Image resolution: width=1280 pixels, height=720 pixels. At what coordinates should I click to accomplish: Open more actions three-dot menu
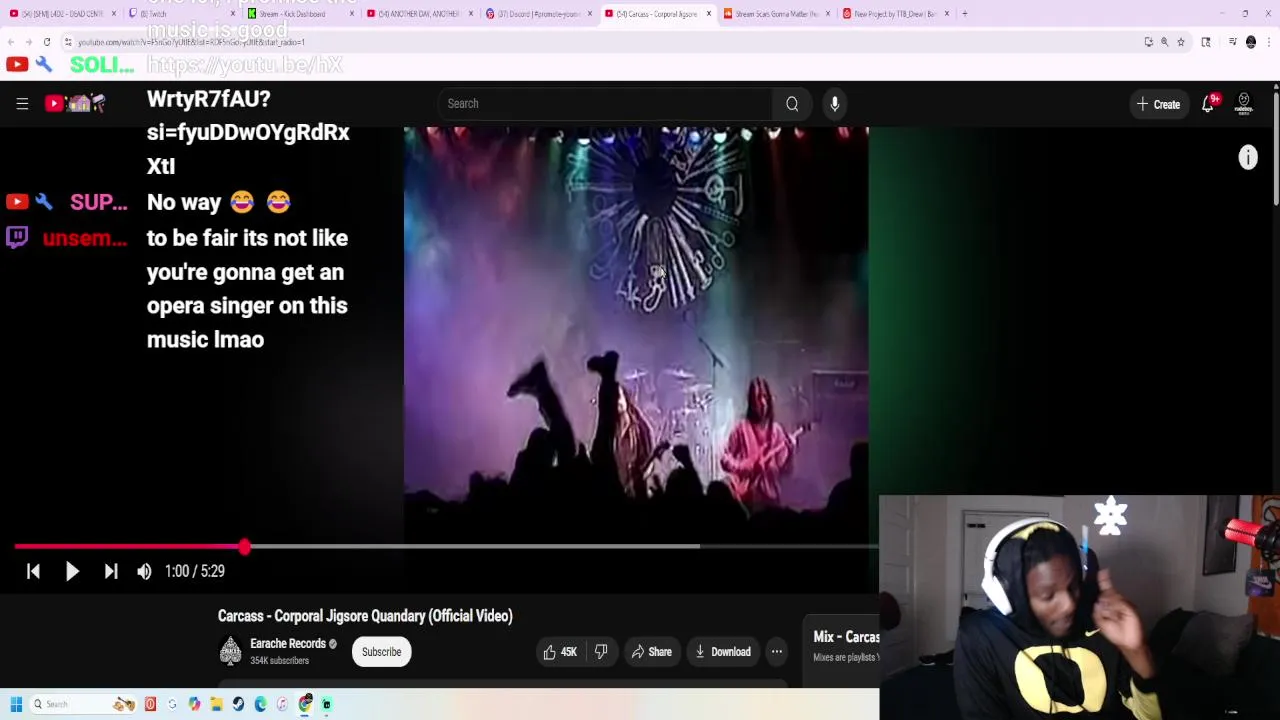(x=776, y=652)
